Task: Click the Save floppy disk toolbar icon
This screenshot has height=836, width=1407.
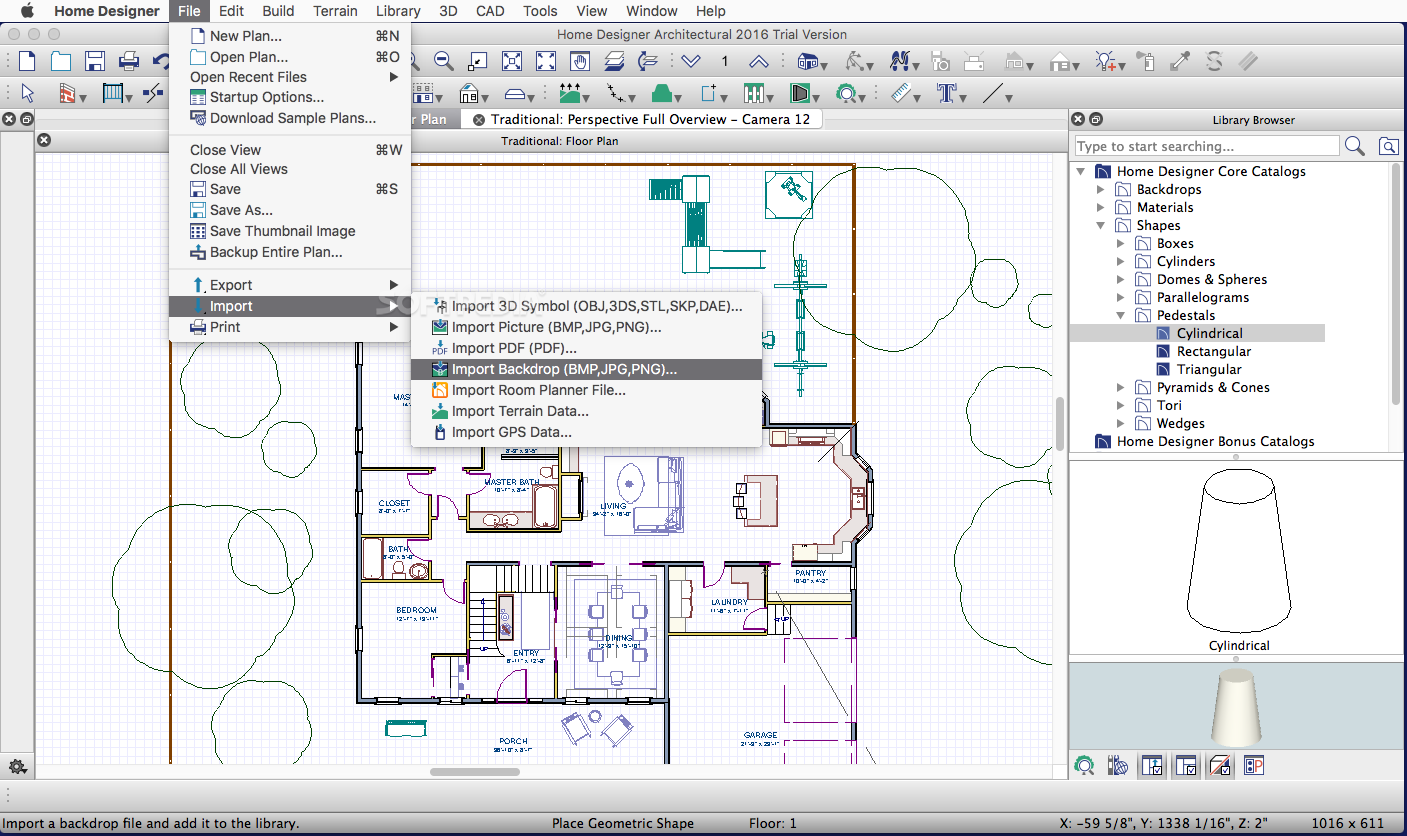Action: [95, 61]
